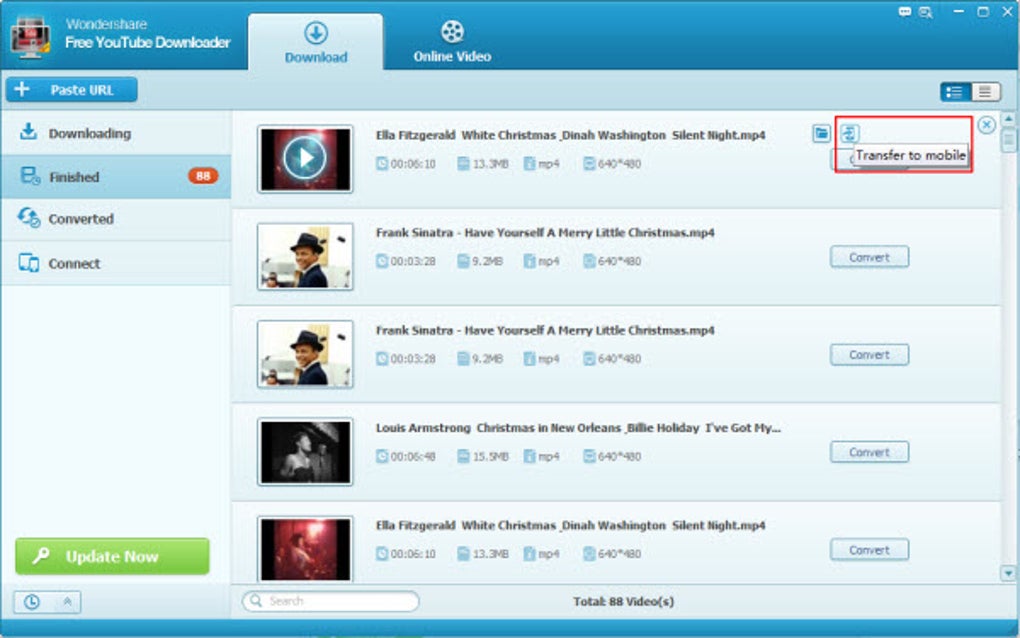Select the first Frank Sinatra thumbnail
Image resolution: width=1020 pixels, height=638 pixels.
(304, 256)
